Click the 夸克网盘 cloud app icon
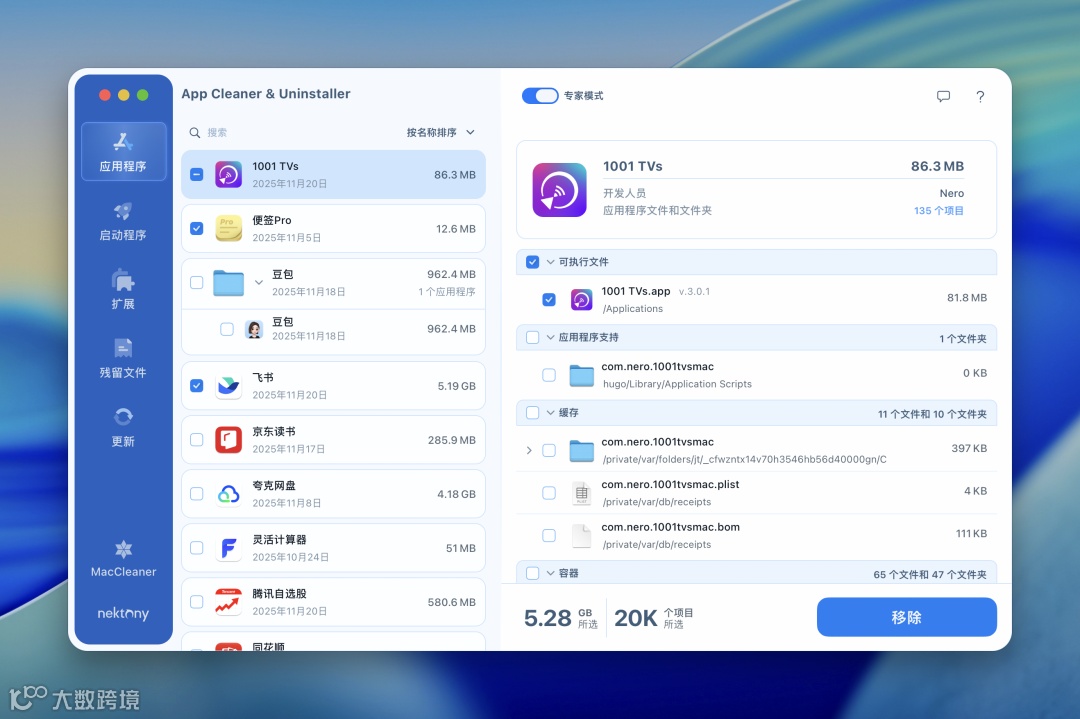Screen dimensions: 1080x719 [229, 494]
